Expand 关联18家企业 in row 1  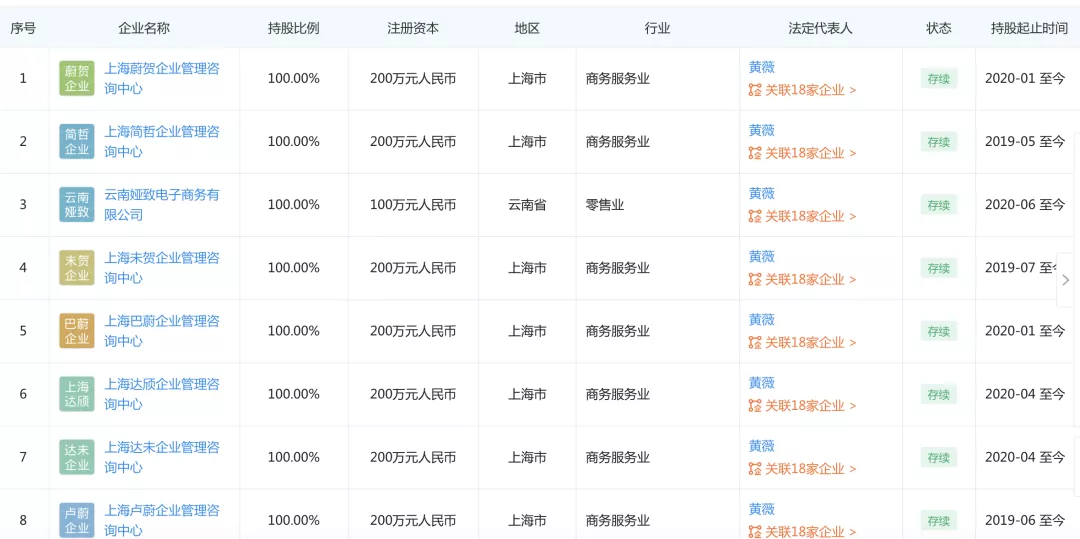click(x=803, y=90)
